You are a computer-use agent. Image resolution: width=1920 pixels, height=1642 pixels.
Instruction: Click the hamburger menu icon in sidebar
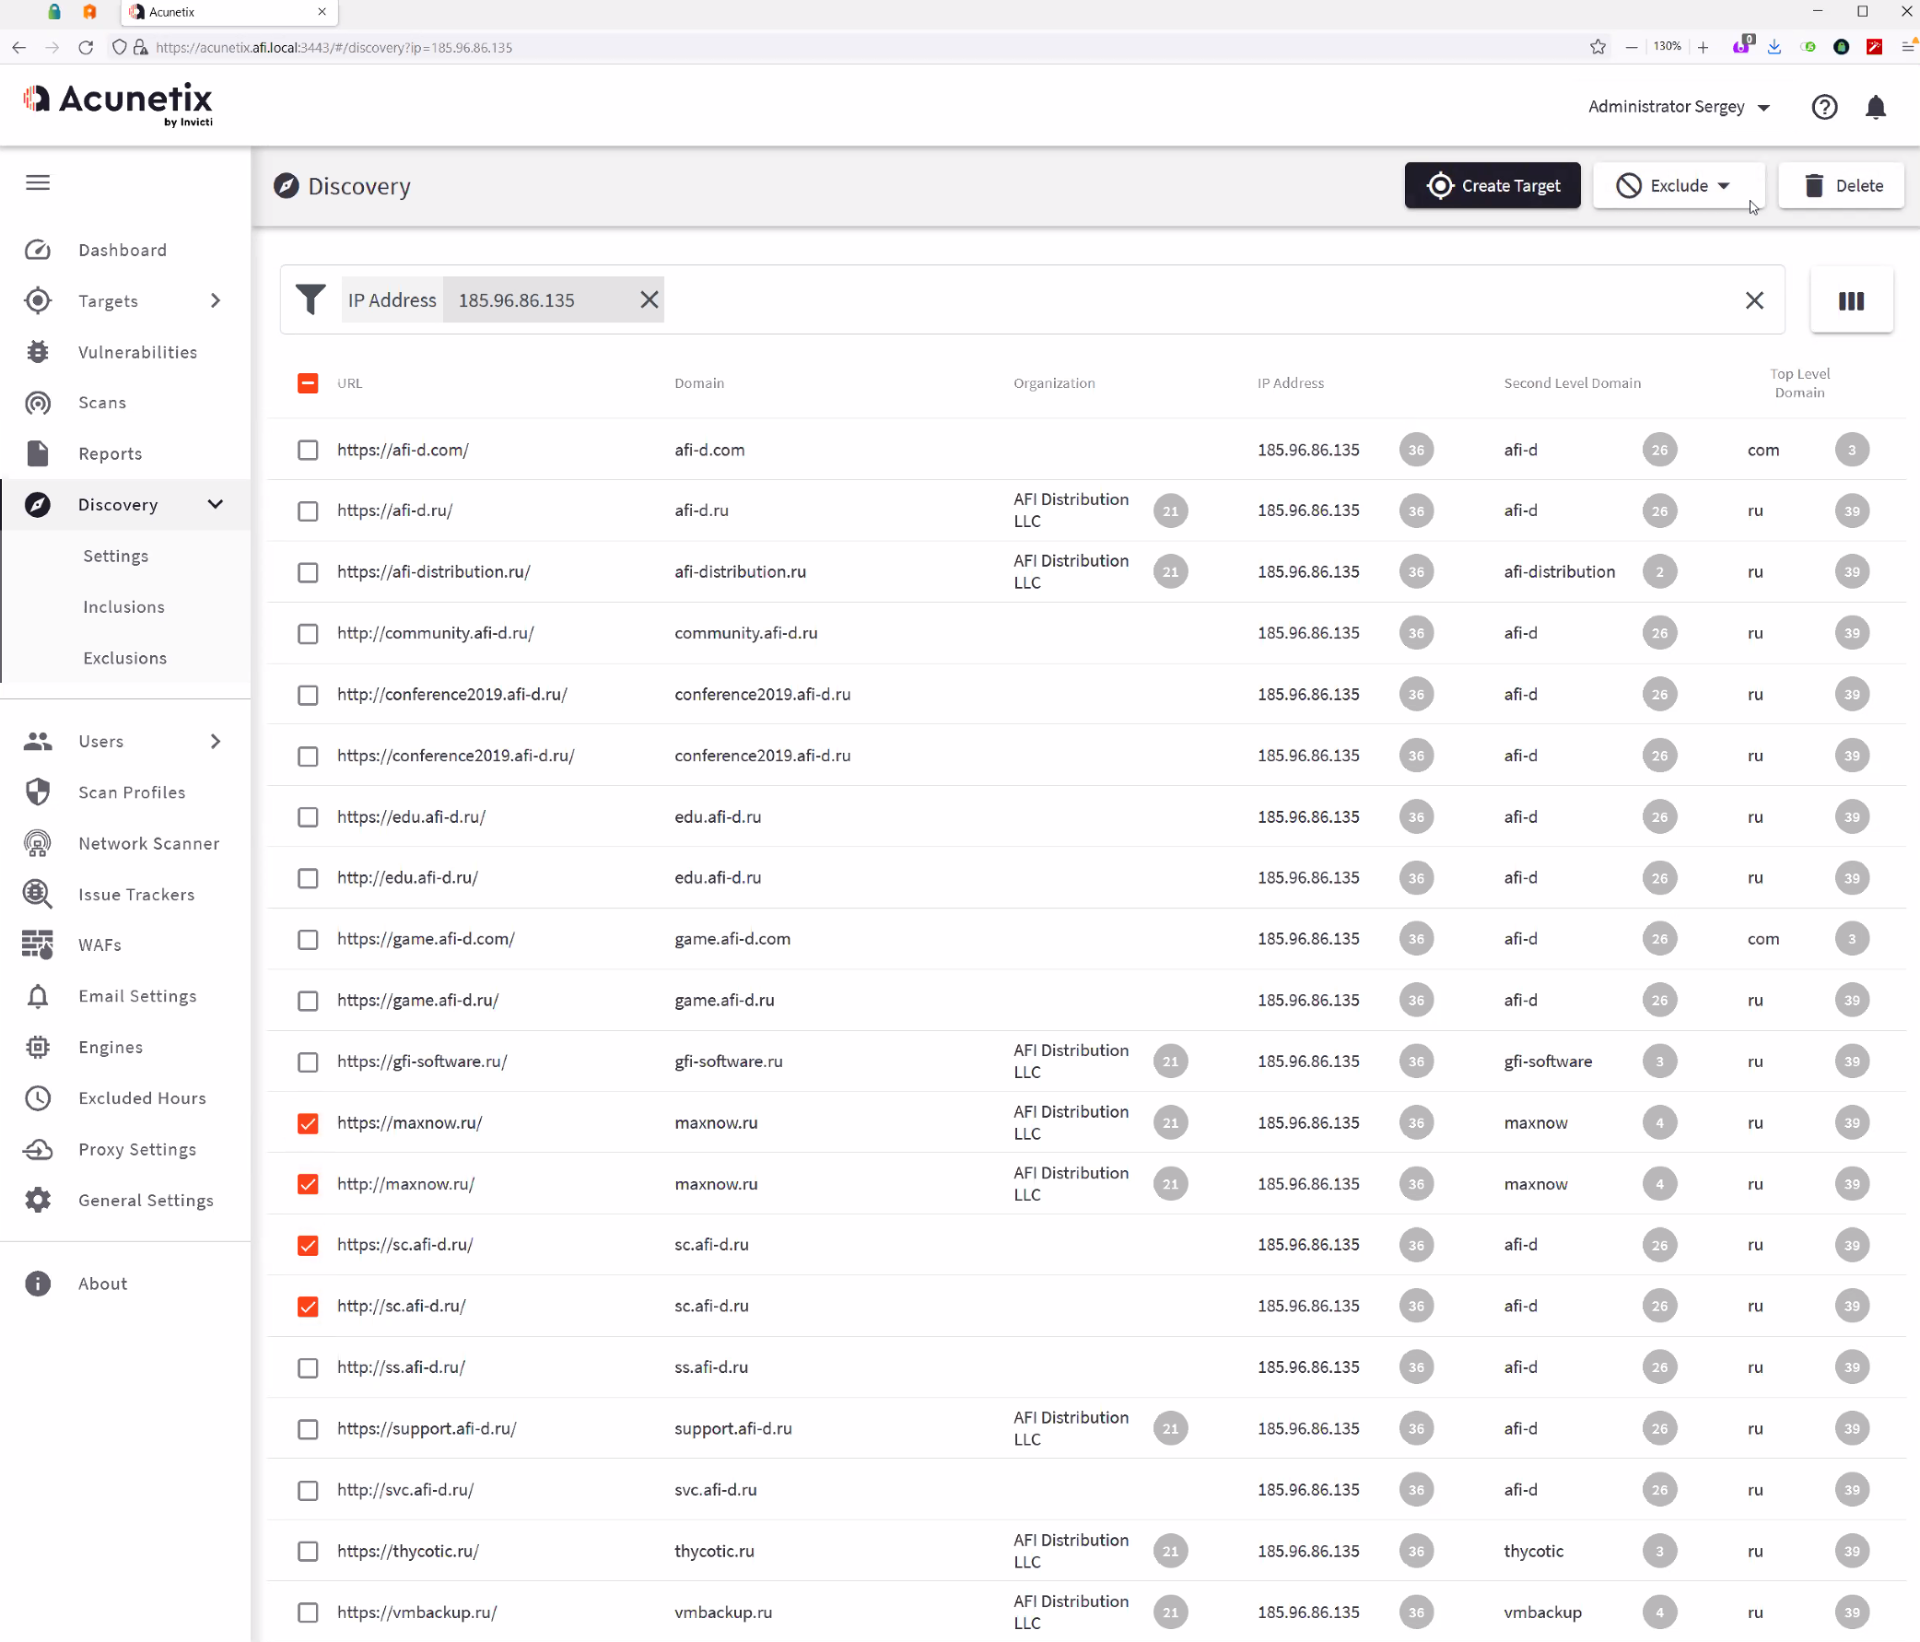point(38,182)
